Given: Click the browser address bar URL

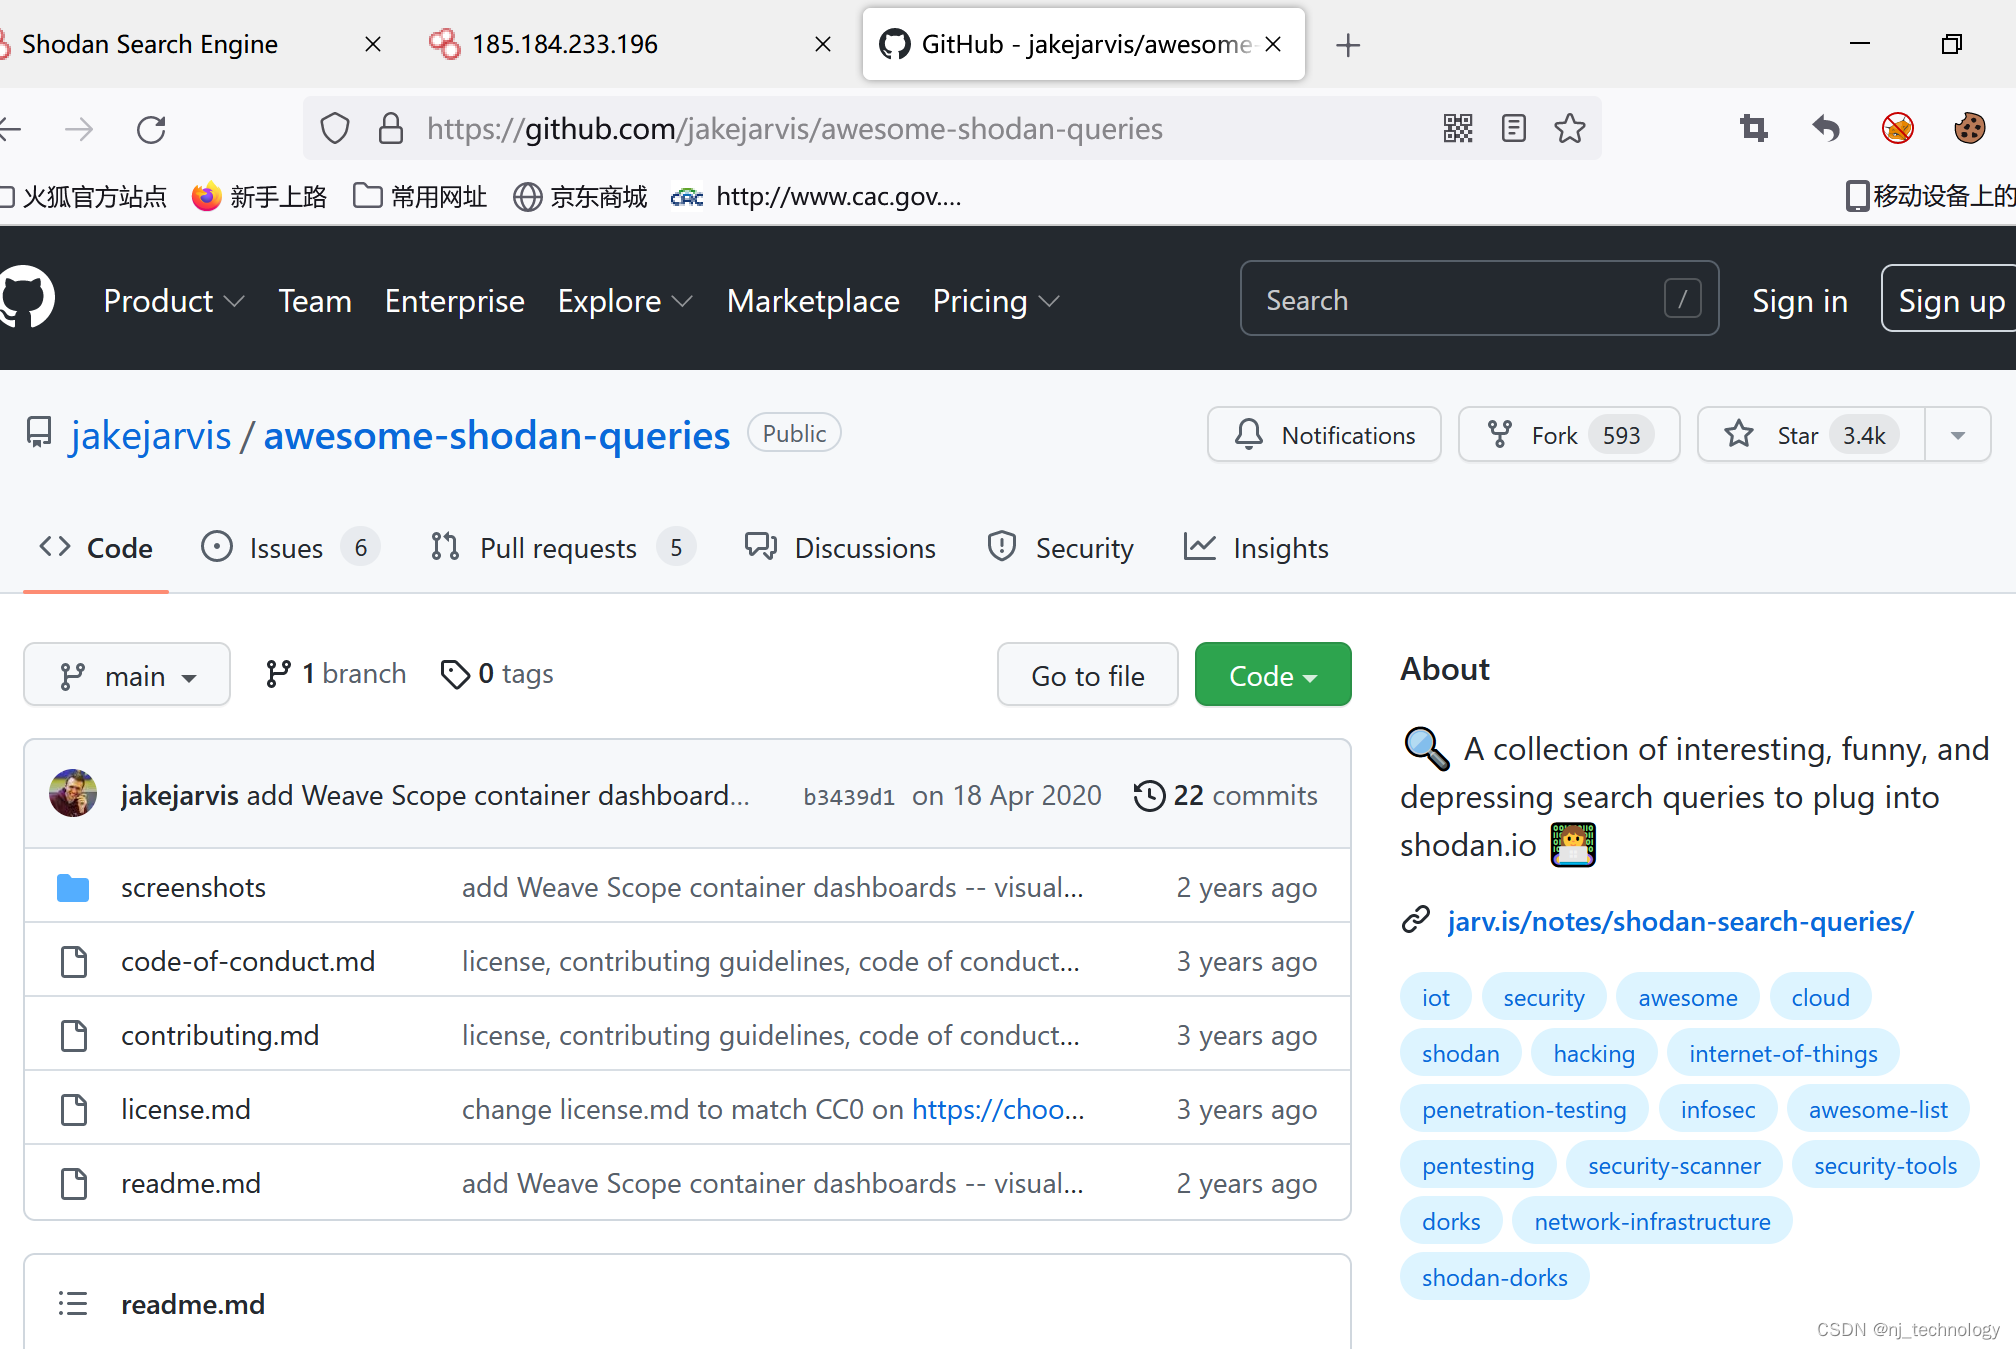Looking at the screenshot, I should tap(794, 128).
